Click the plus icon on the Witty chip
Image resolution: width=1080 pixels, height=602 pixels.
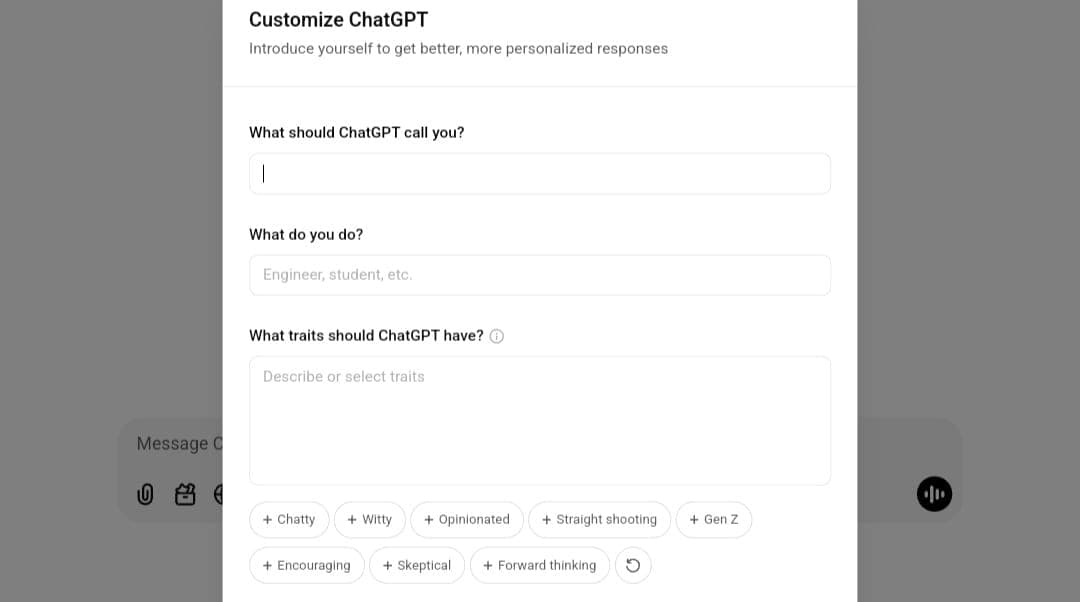click(x=350, y=519)
